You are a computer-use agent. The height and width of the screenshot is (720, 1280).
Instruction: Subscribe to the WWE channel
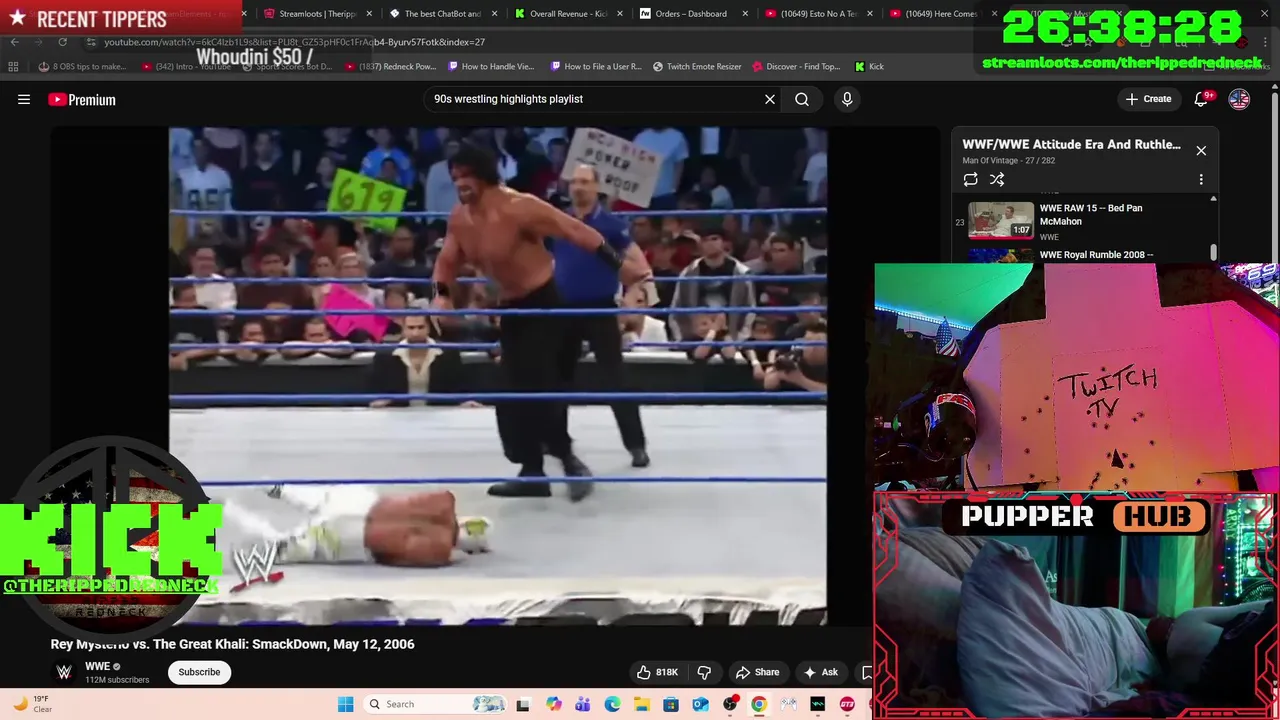click(x=199, y=672)
